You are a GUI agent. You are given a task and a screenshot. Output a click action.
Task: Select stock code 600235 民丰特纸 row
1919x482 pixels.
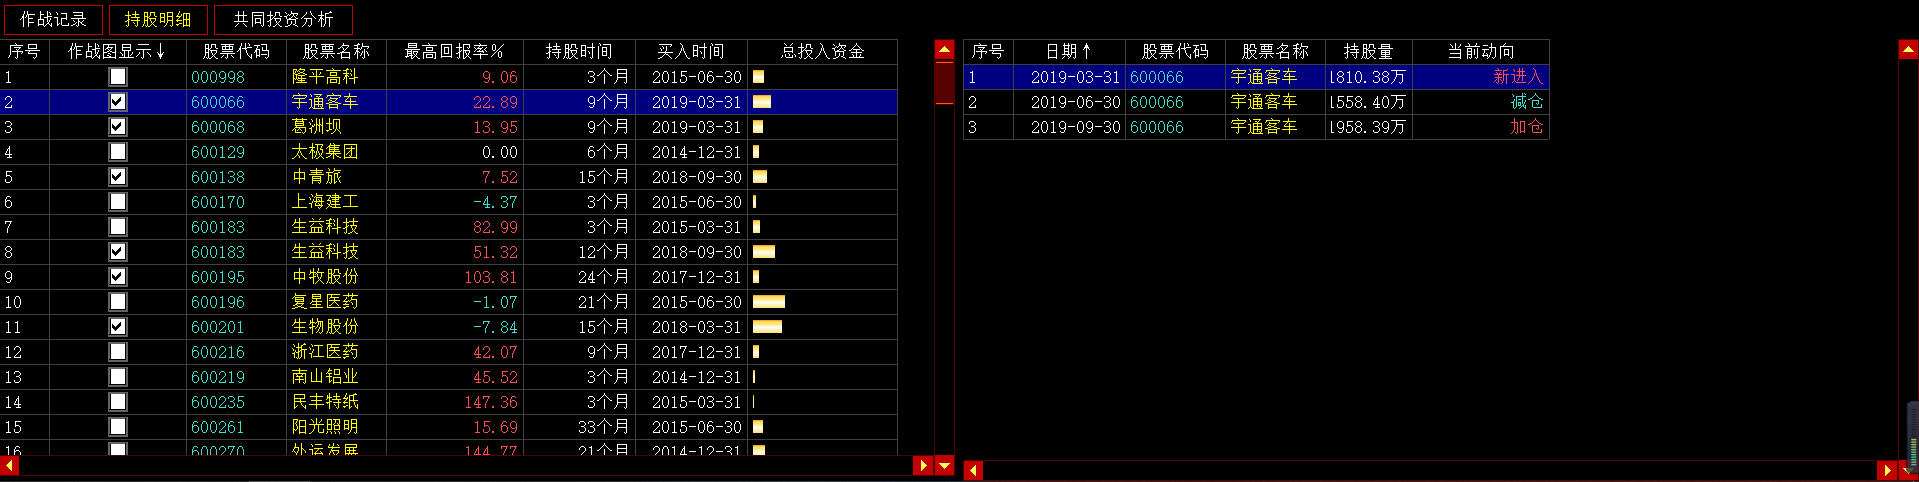pos(324,402)
